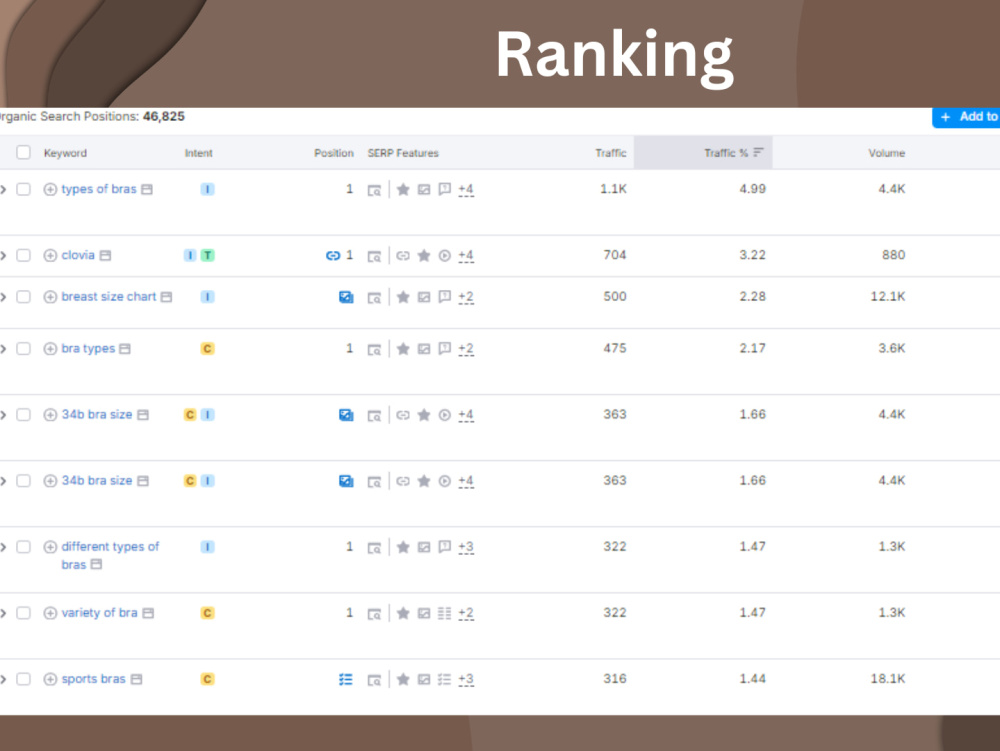Open the variety of bra keyword link
Screen dimensions: 1000x751
click(x=99, y=613)
